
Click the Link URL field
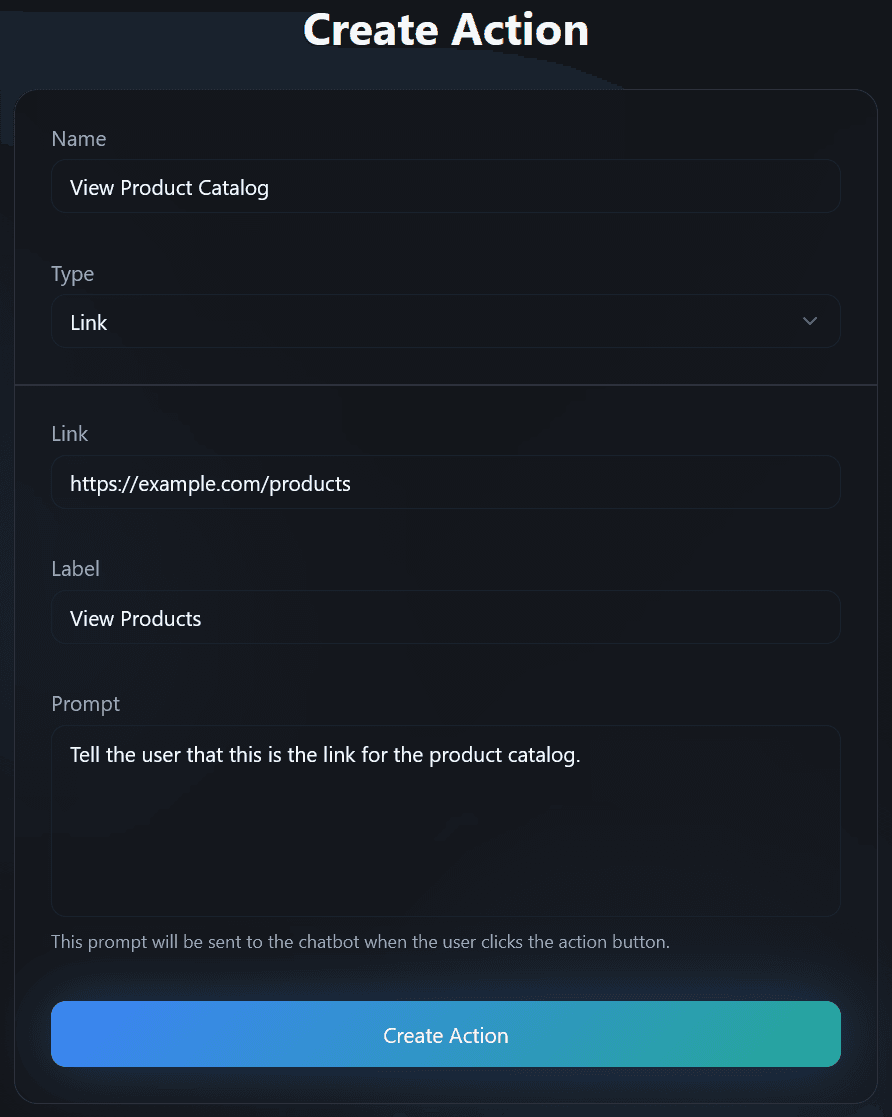(446, 482)
